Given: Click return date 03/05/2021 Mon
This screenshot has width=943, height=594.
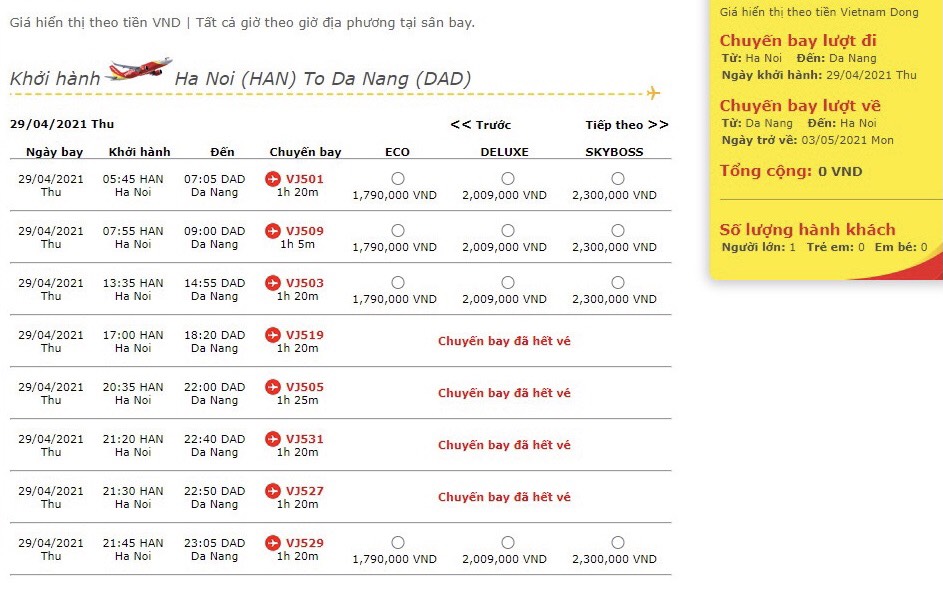Looking at the screenshot, I should [849, 140].
